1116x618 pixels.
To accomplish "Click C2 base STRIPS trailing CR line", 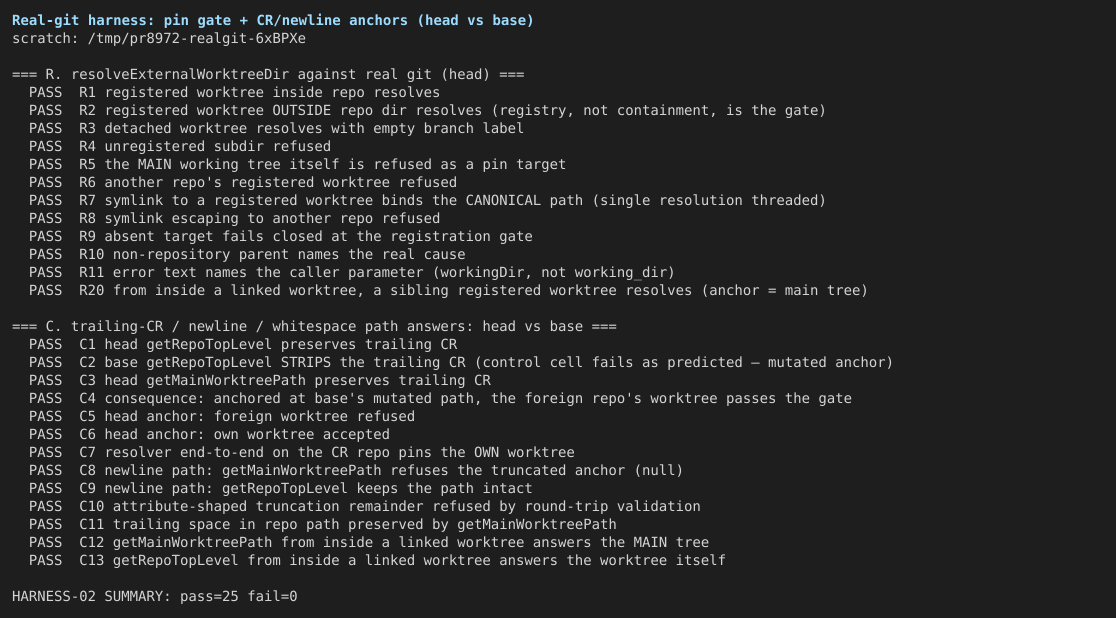I will tap(460, 362).
